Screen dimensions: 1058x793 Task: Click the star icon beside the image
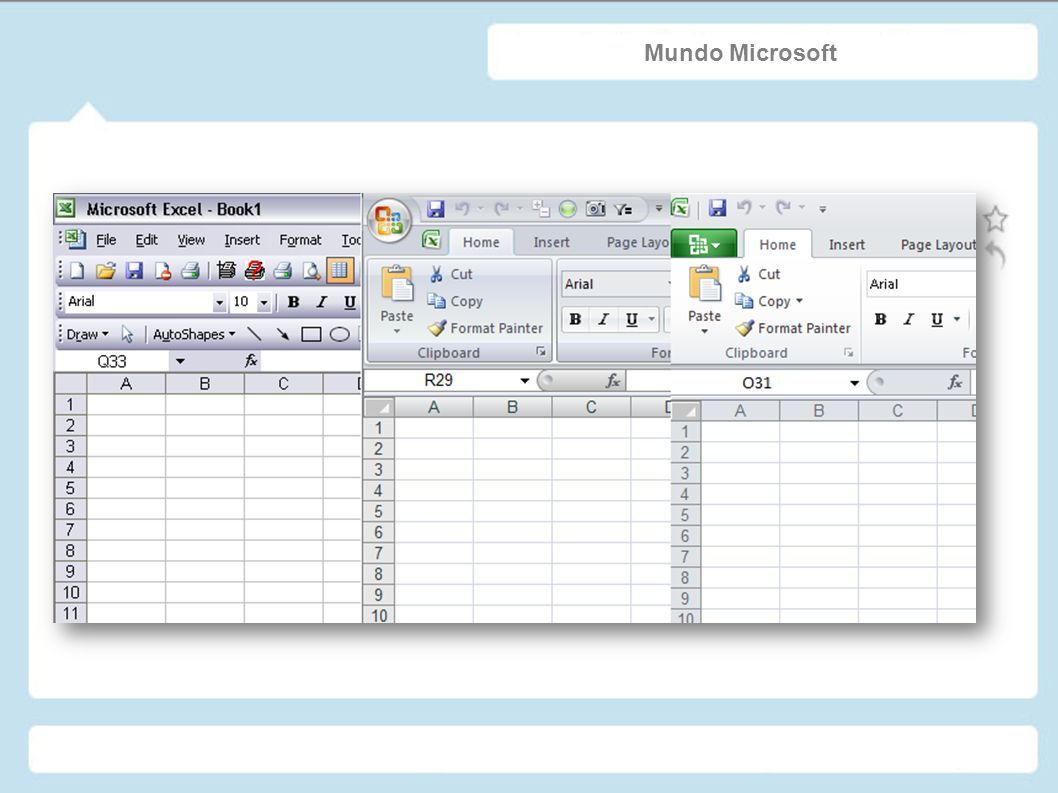tap(995, 219)
